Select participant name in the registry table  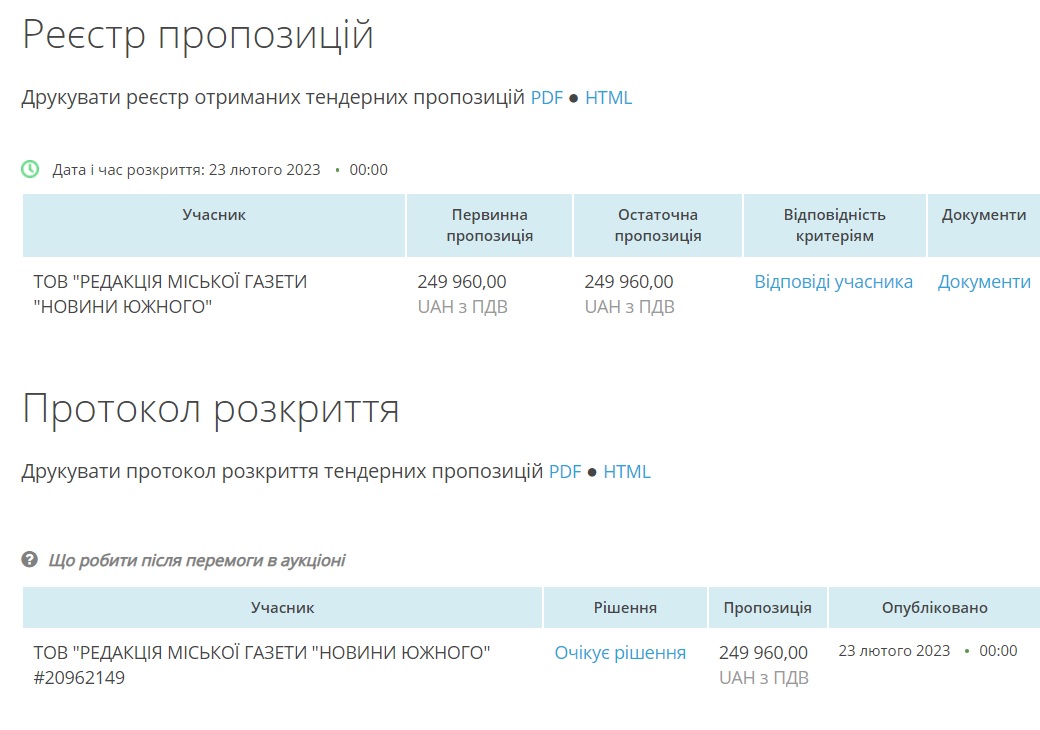click(170, 294)
